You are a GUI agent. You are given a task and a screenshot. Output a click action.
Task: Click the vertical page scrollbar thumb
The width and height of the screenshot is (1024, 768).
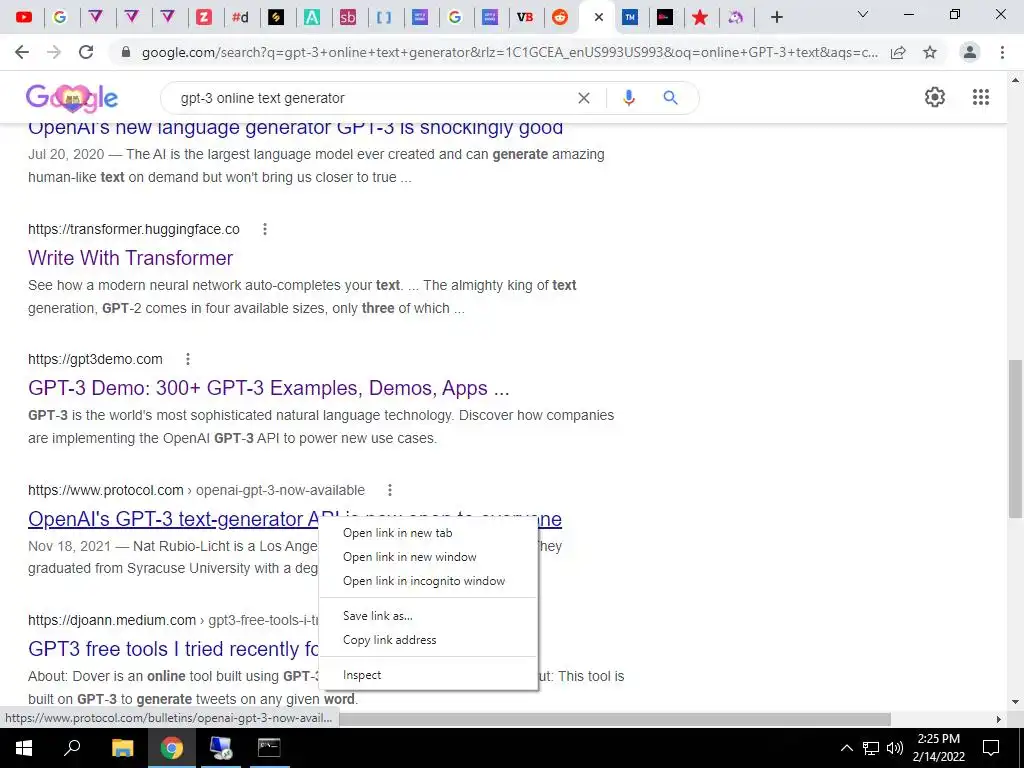pos(1015,438)
